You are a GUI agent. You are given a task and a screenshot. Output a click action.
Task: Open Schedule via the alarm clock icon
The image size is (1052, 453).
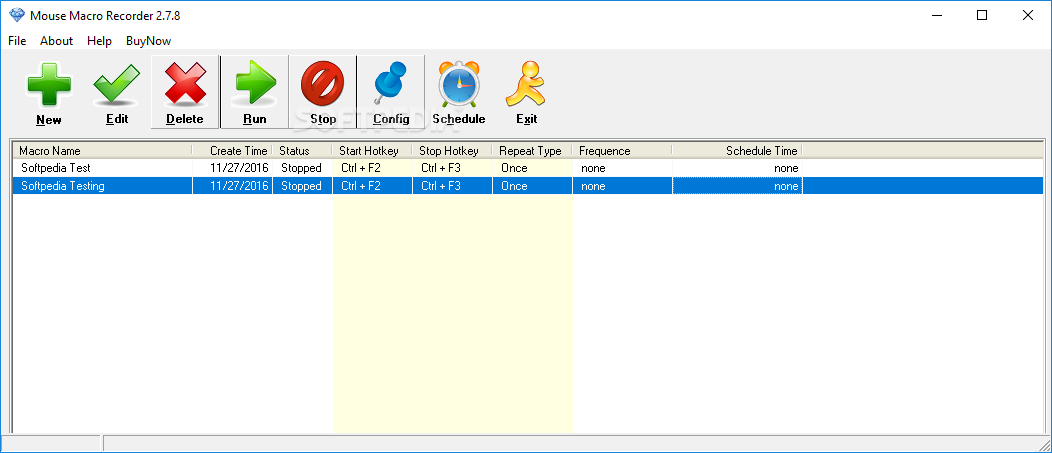click(x=459, y=84)
